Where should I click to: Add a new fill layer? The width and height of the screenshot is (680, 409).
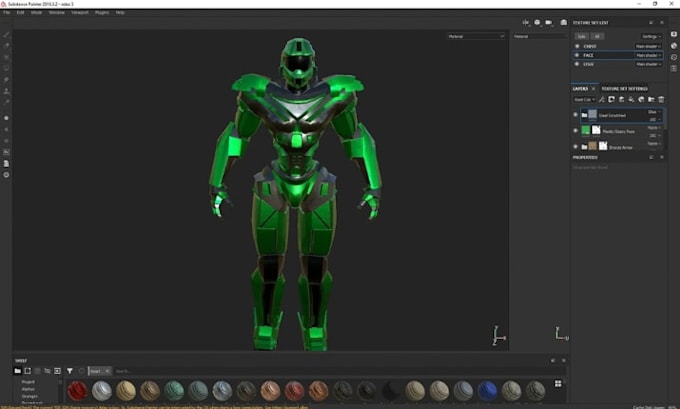coord(631,99)
